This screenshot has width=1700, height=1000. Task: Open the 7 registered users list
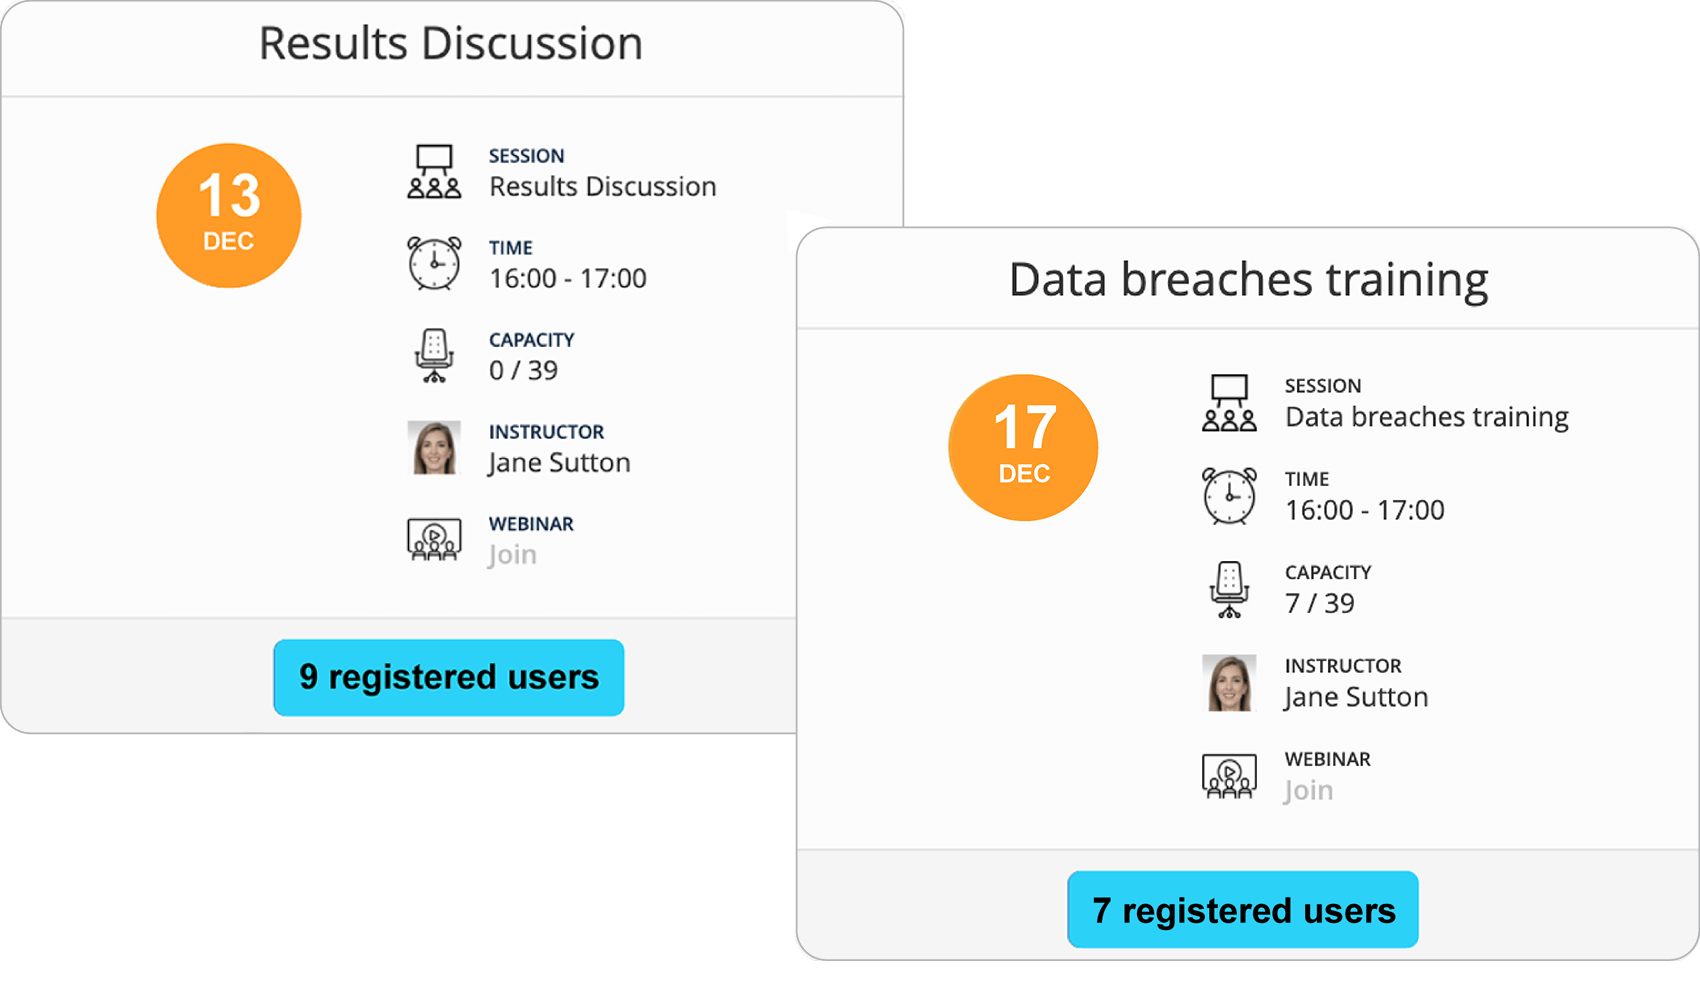click(x=1243, y=910)
